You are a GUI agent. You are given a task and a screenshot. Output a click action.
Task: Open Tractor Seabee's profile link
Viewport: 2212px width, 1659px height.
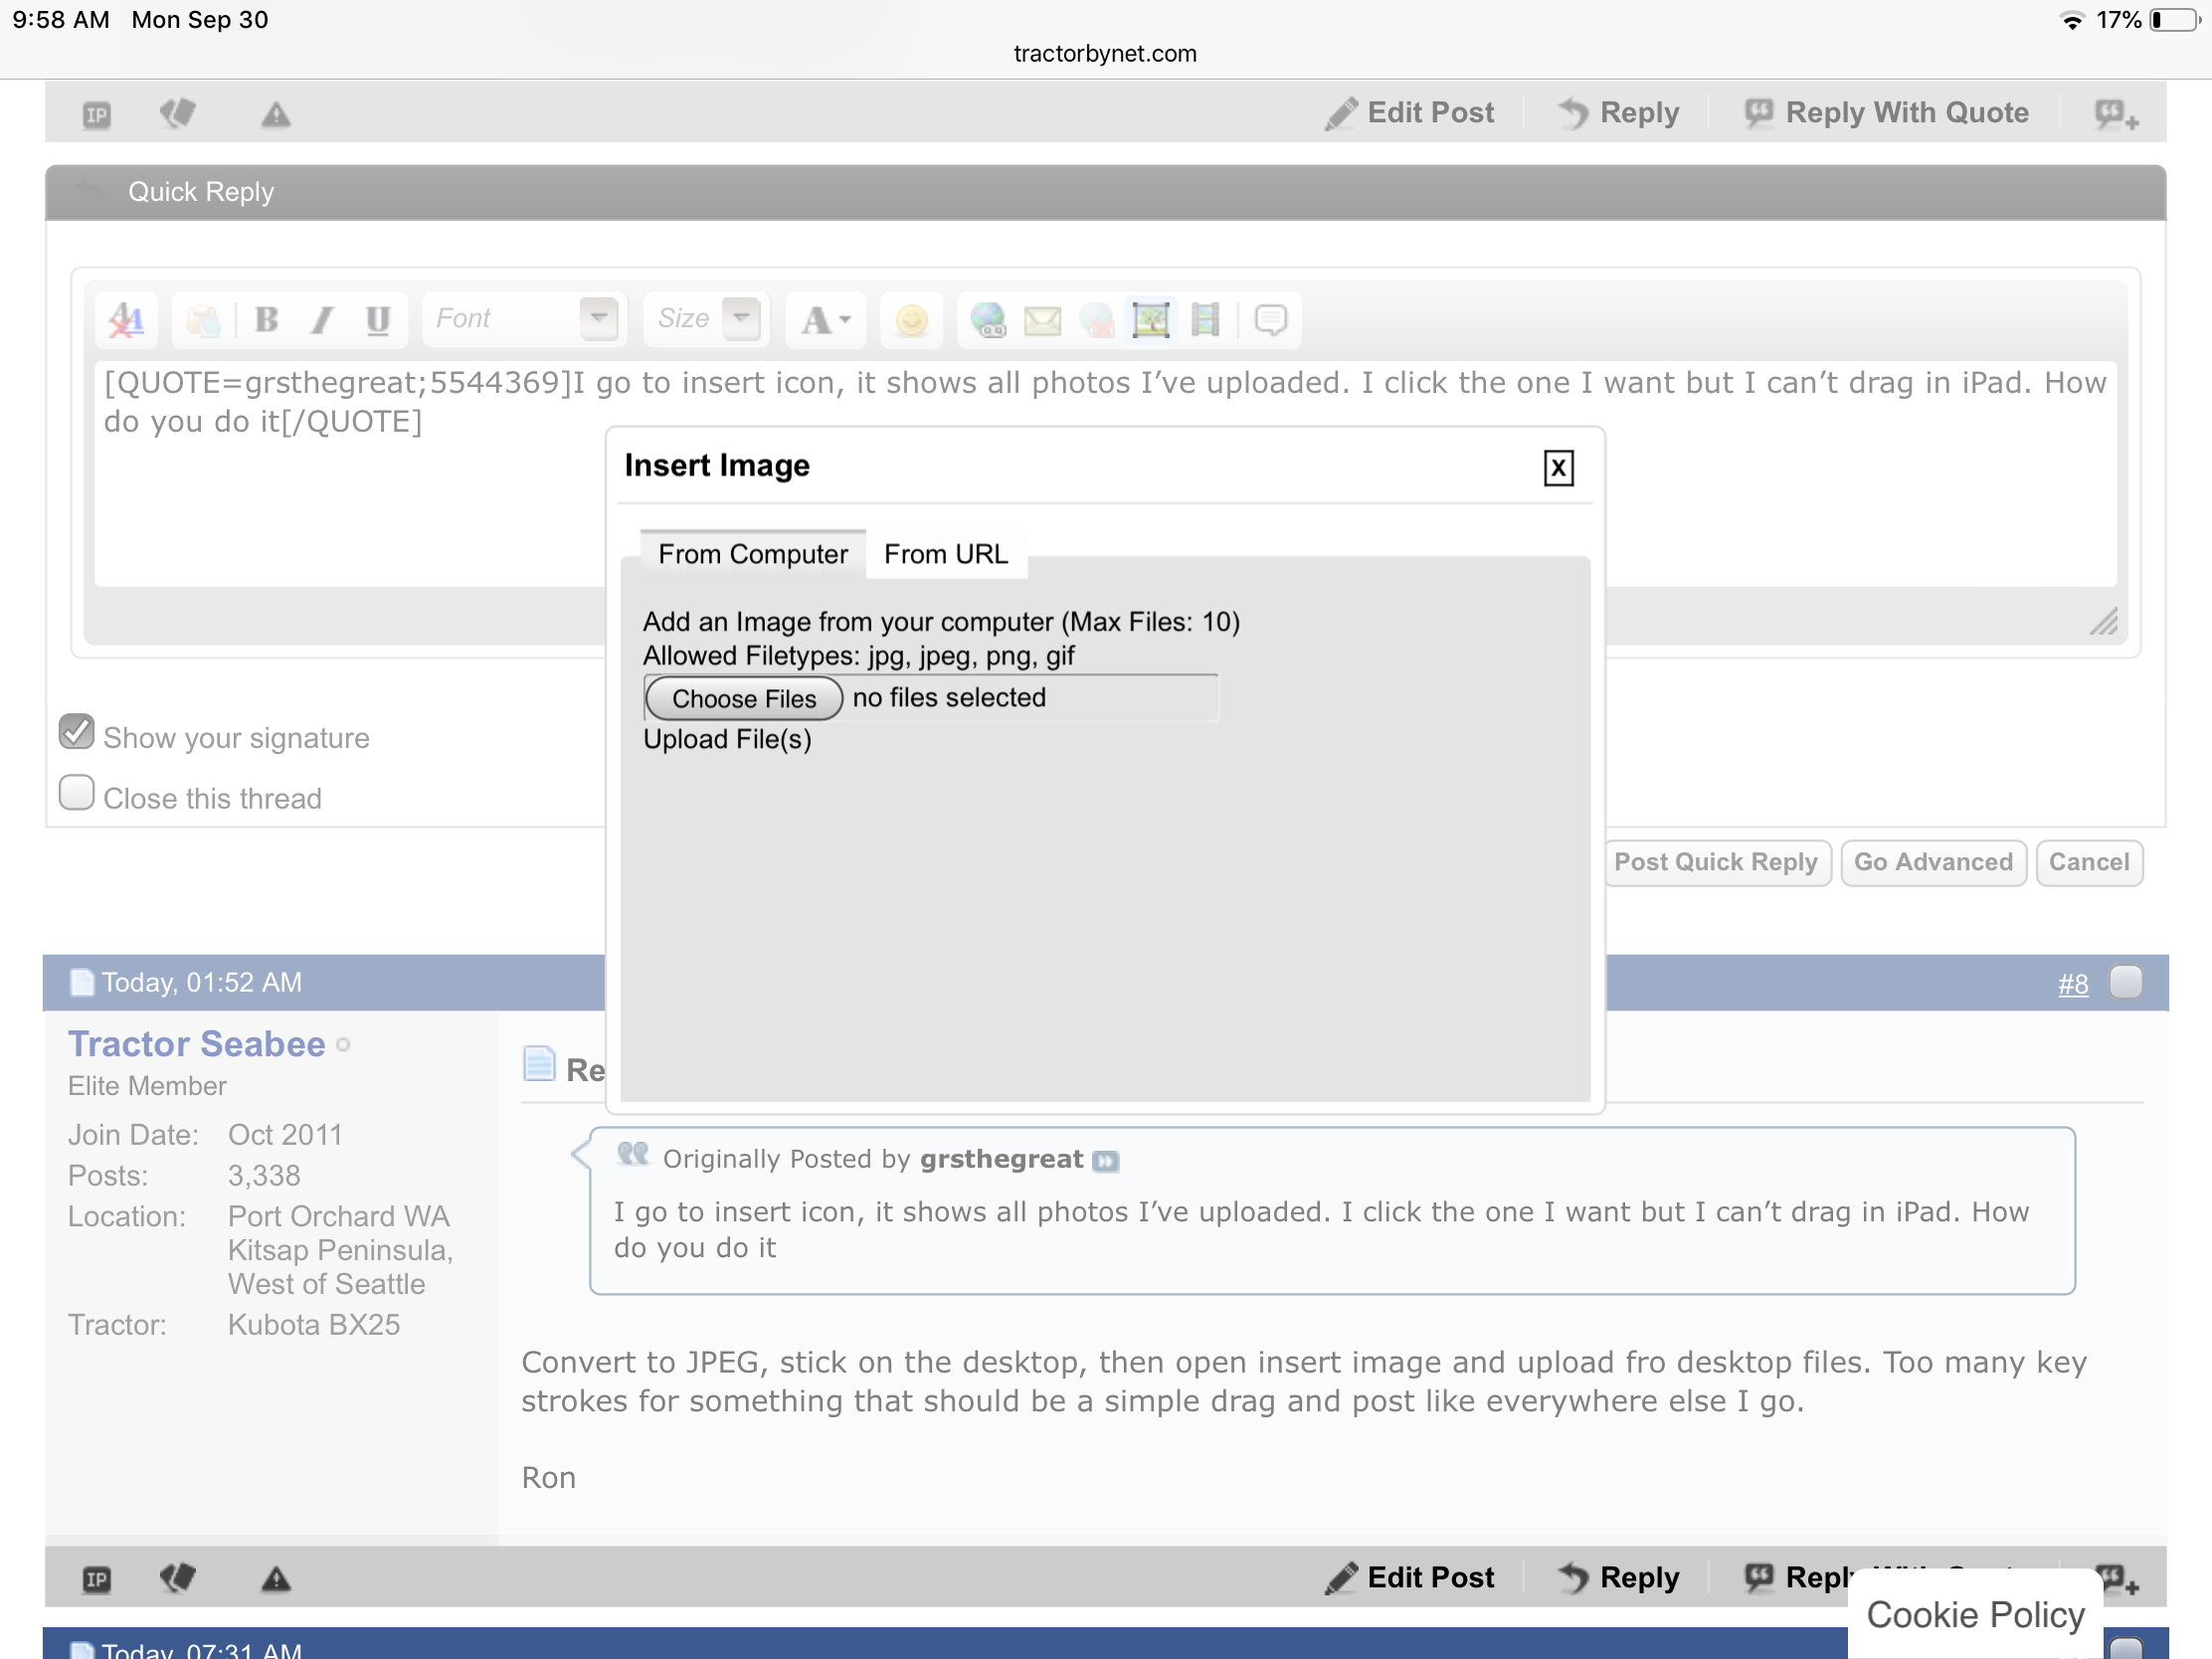[x=196, y=1044]
